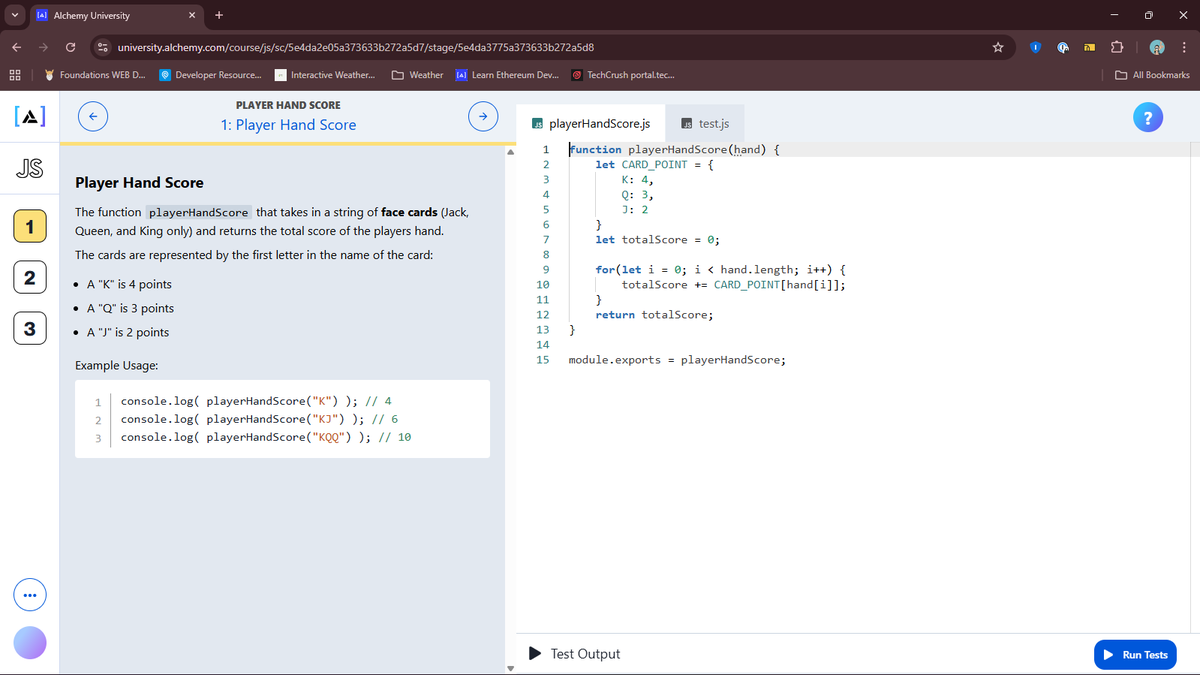Open Learn Ethereum Dev... bookmark
This screenshot has width=1200, height=675.
tap(507, 75)
